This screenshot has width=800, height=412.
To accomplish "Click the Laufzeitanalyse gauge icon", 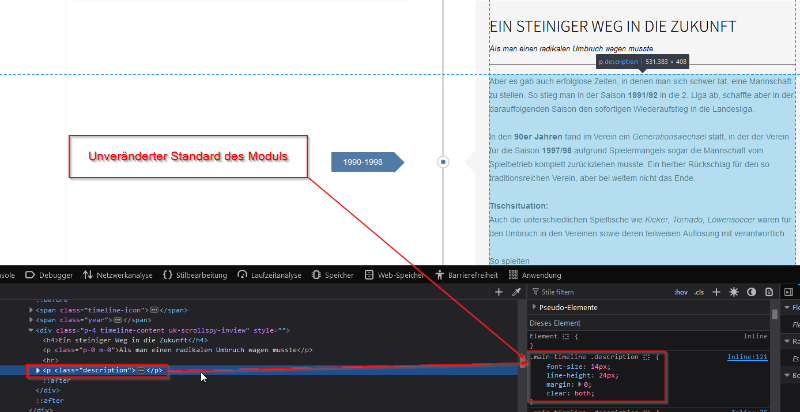I will [x=242, y=275].
